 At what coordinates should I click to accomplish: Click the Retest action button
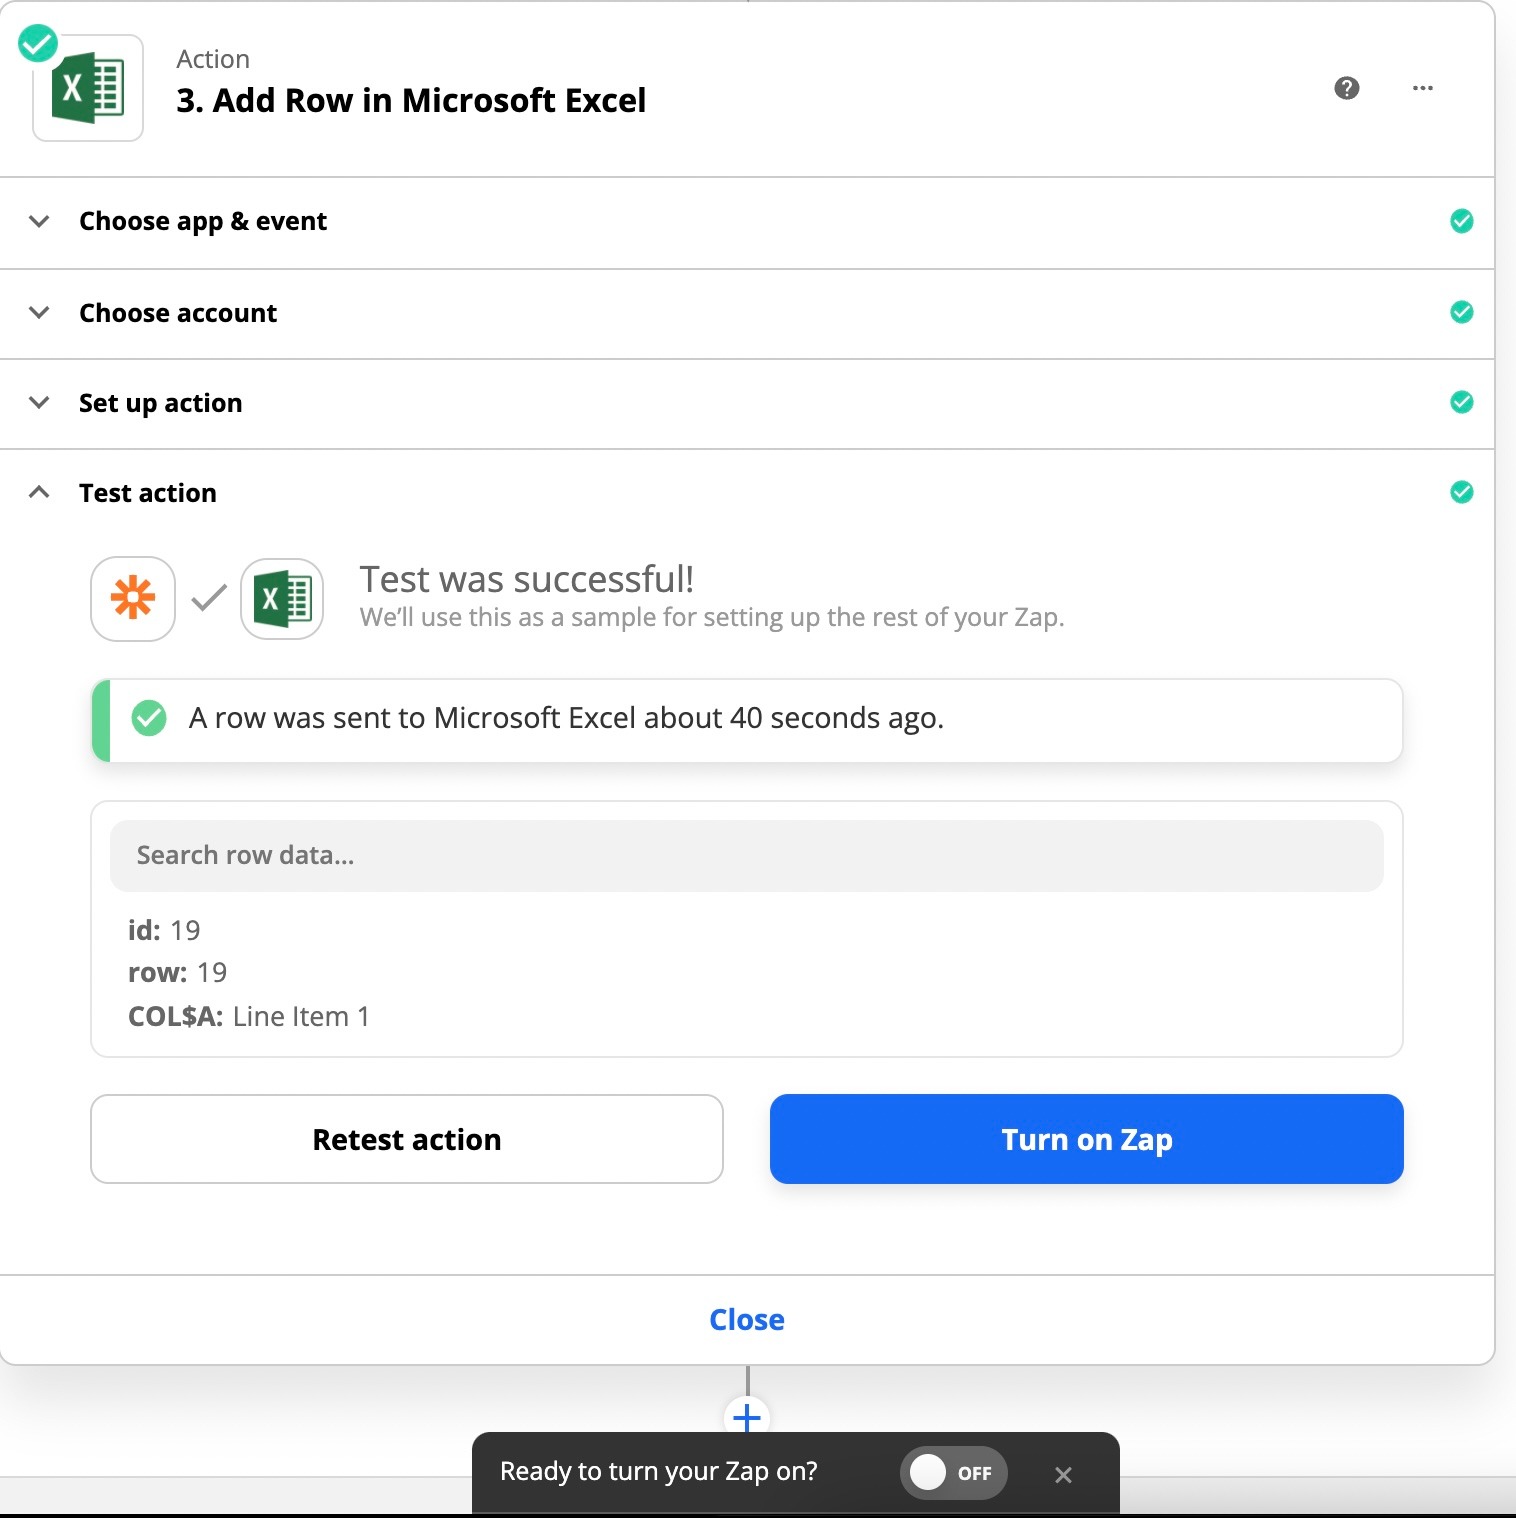coord(406,1139)
